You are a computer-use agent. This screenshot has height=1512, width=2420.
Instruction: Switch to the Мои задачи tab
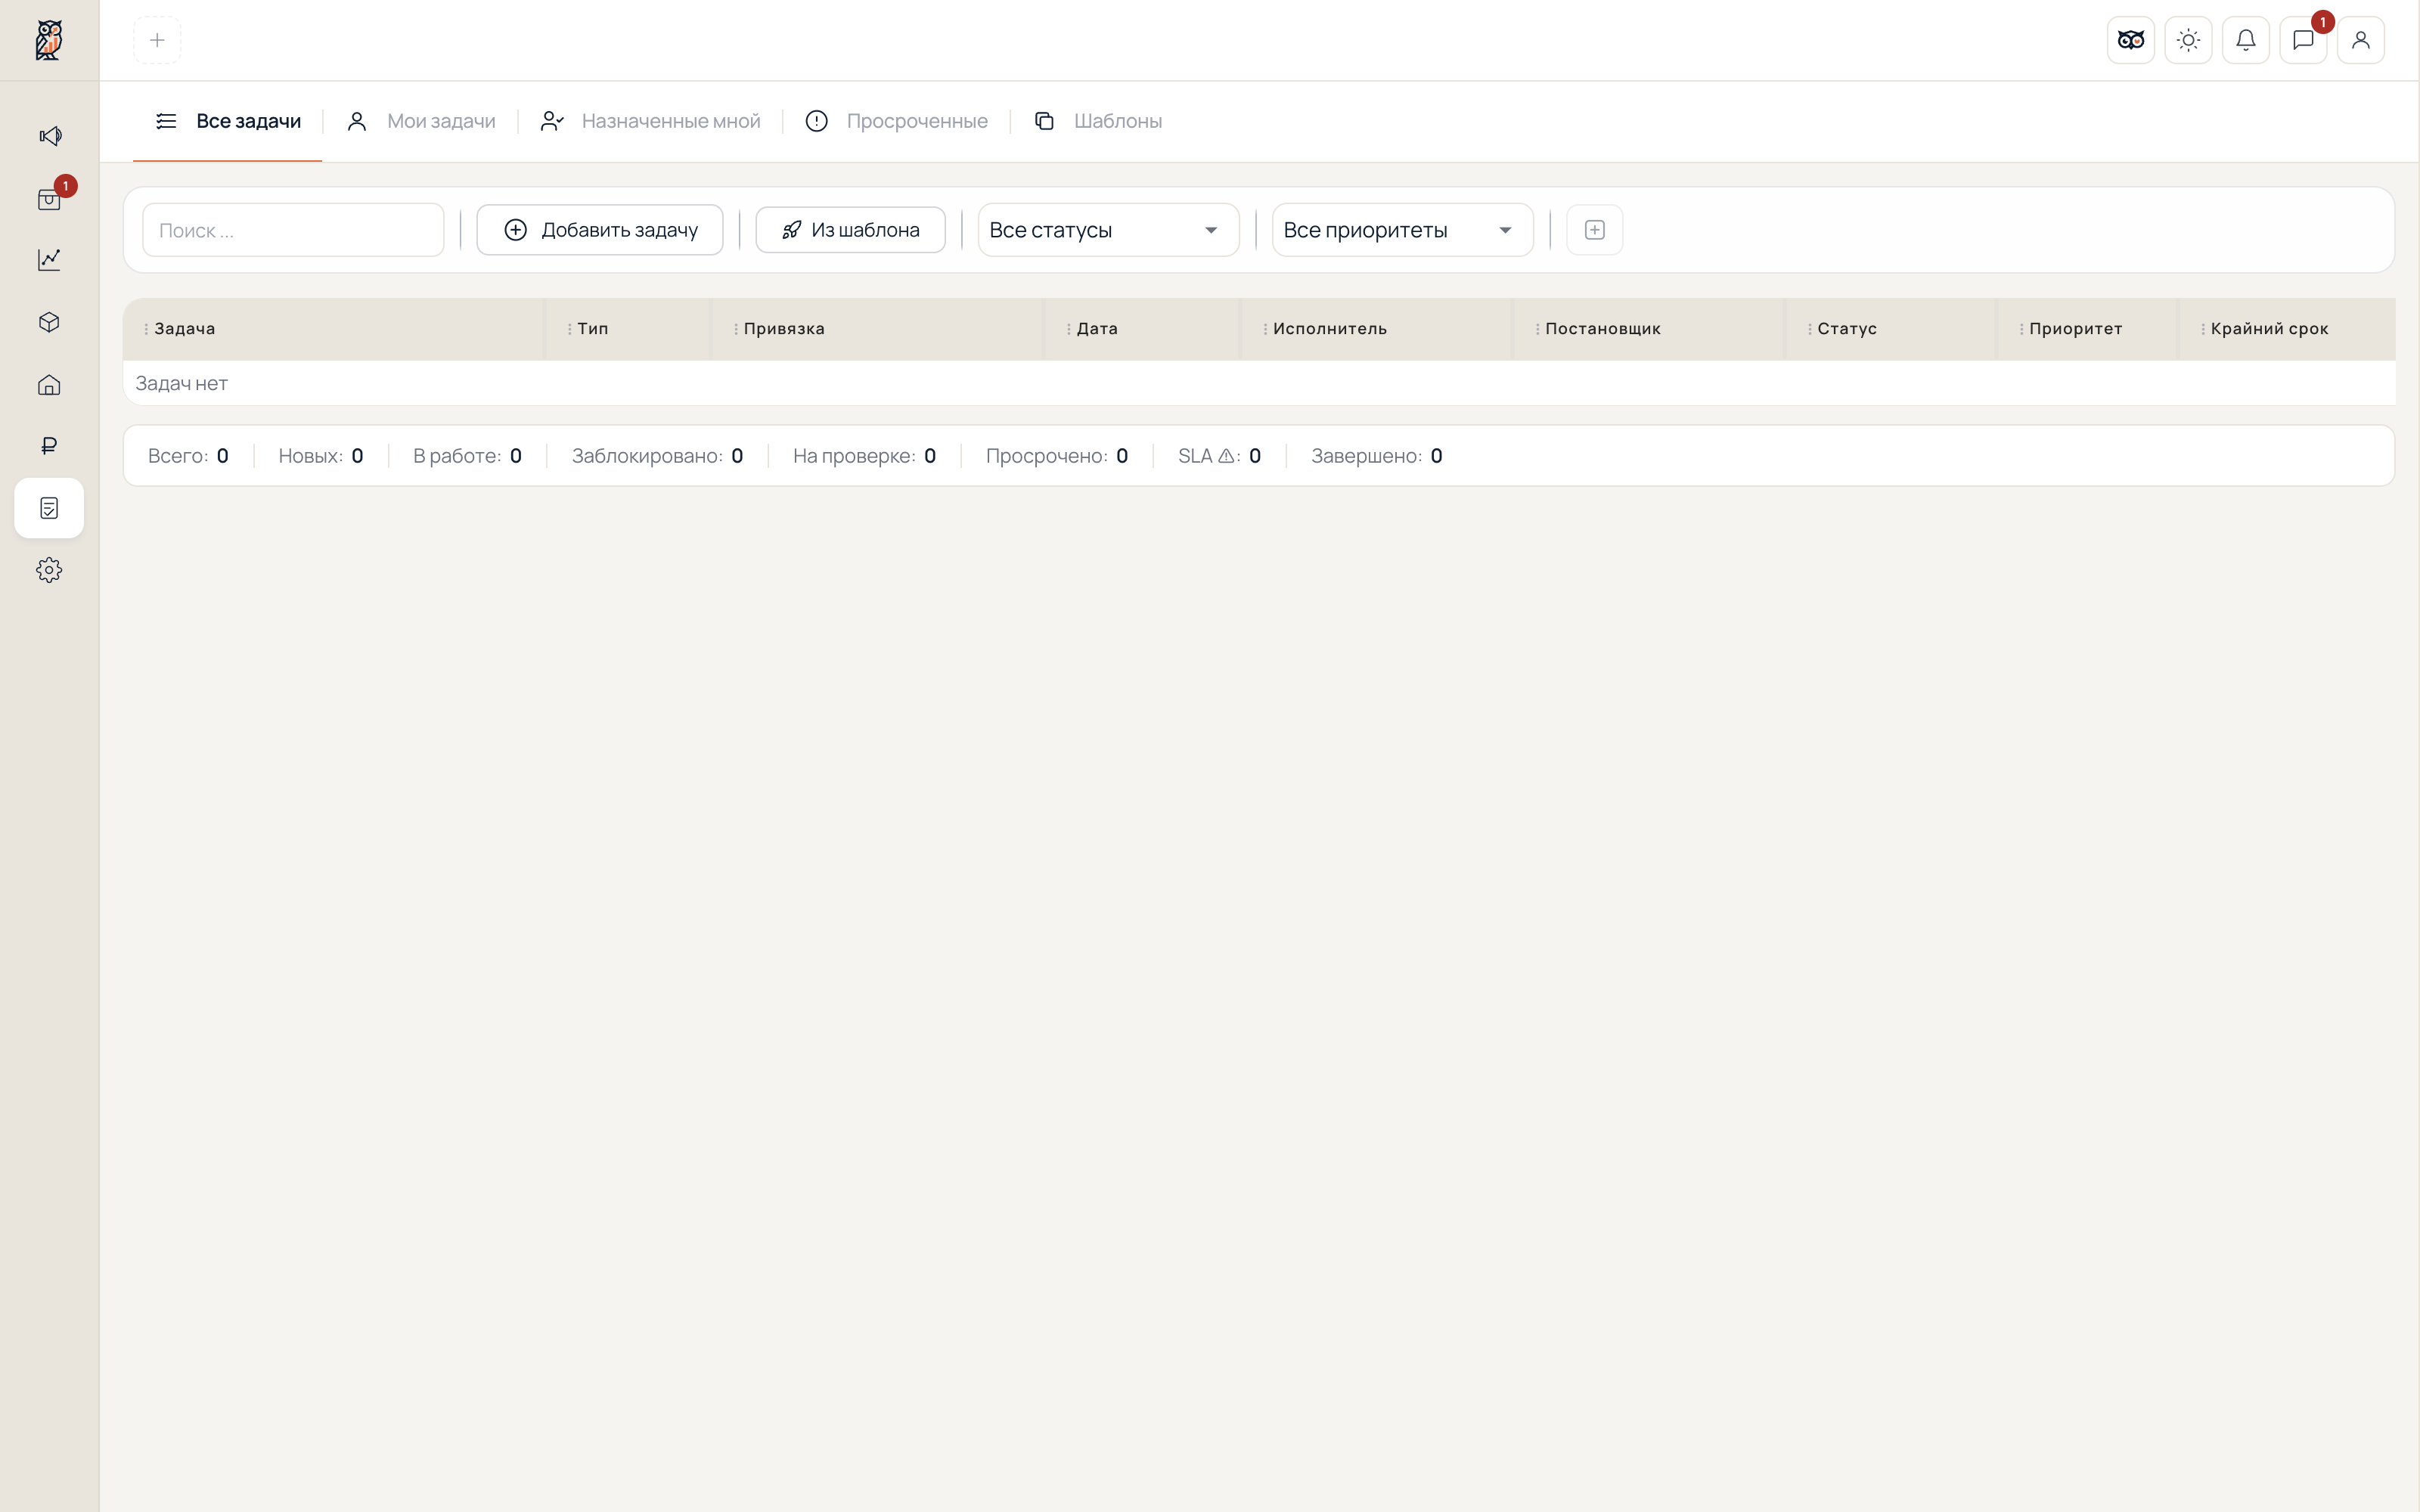pos(420,121)
